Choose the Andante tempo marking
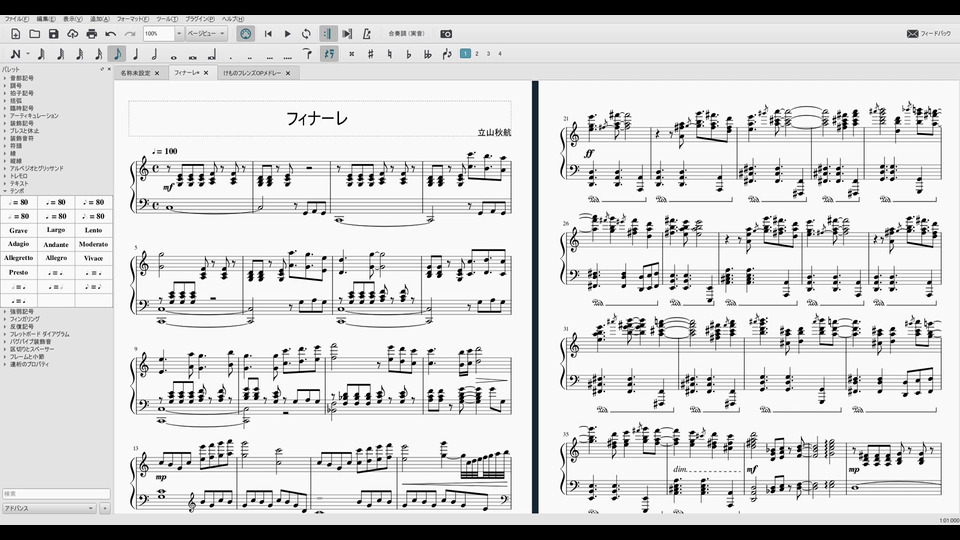Screen dimensions: 960x540 click(x=56, y=244)
